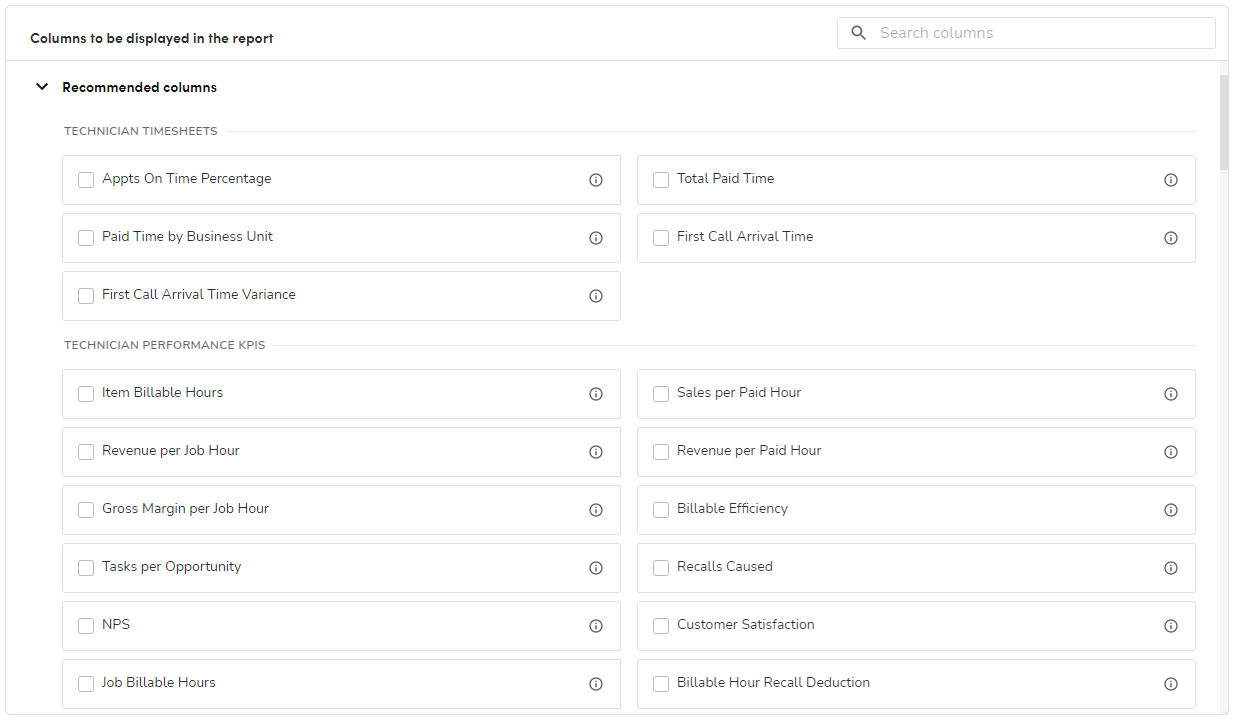Open info icon for Revenue per Paid Hour

1171,452
